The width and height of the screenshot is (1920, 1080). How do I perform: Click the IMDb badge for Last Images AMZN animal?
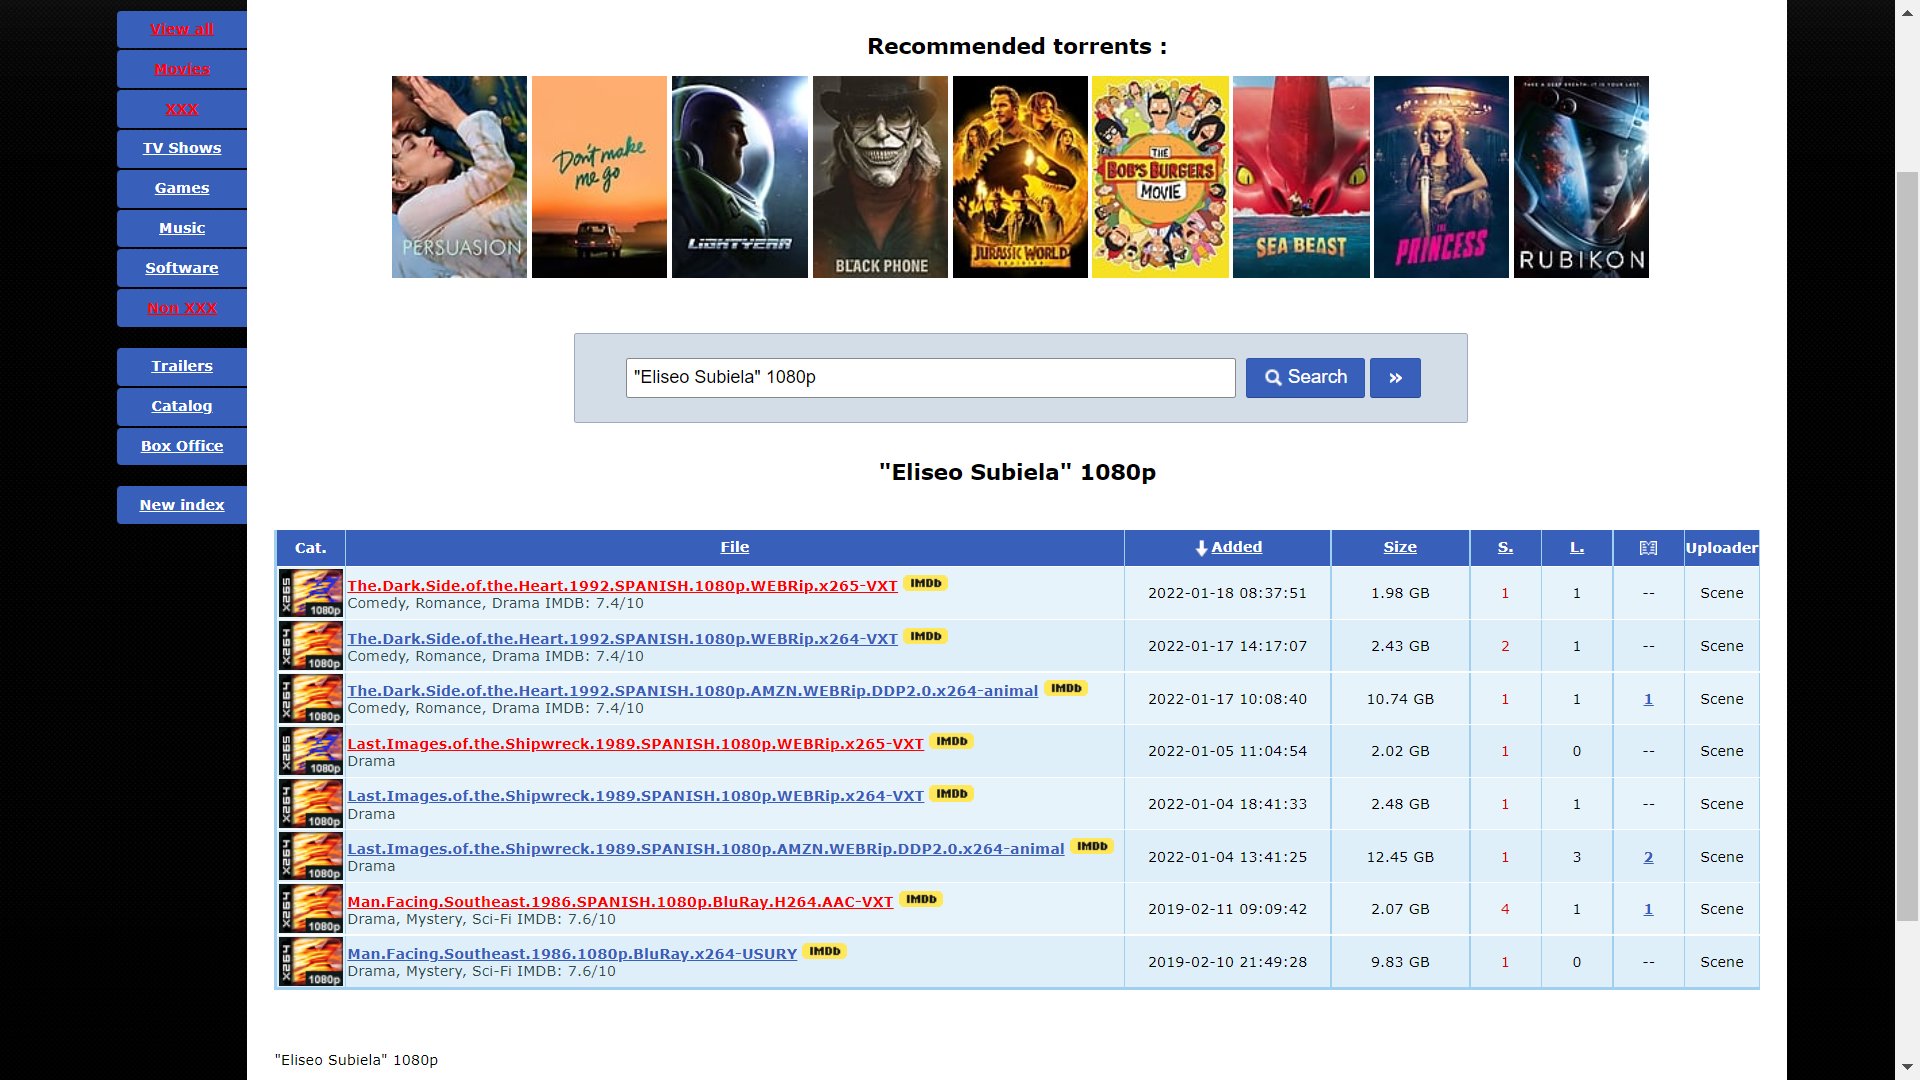coord(1092,846)
